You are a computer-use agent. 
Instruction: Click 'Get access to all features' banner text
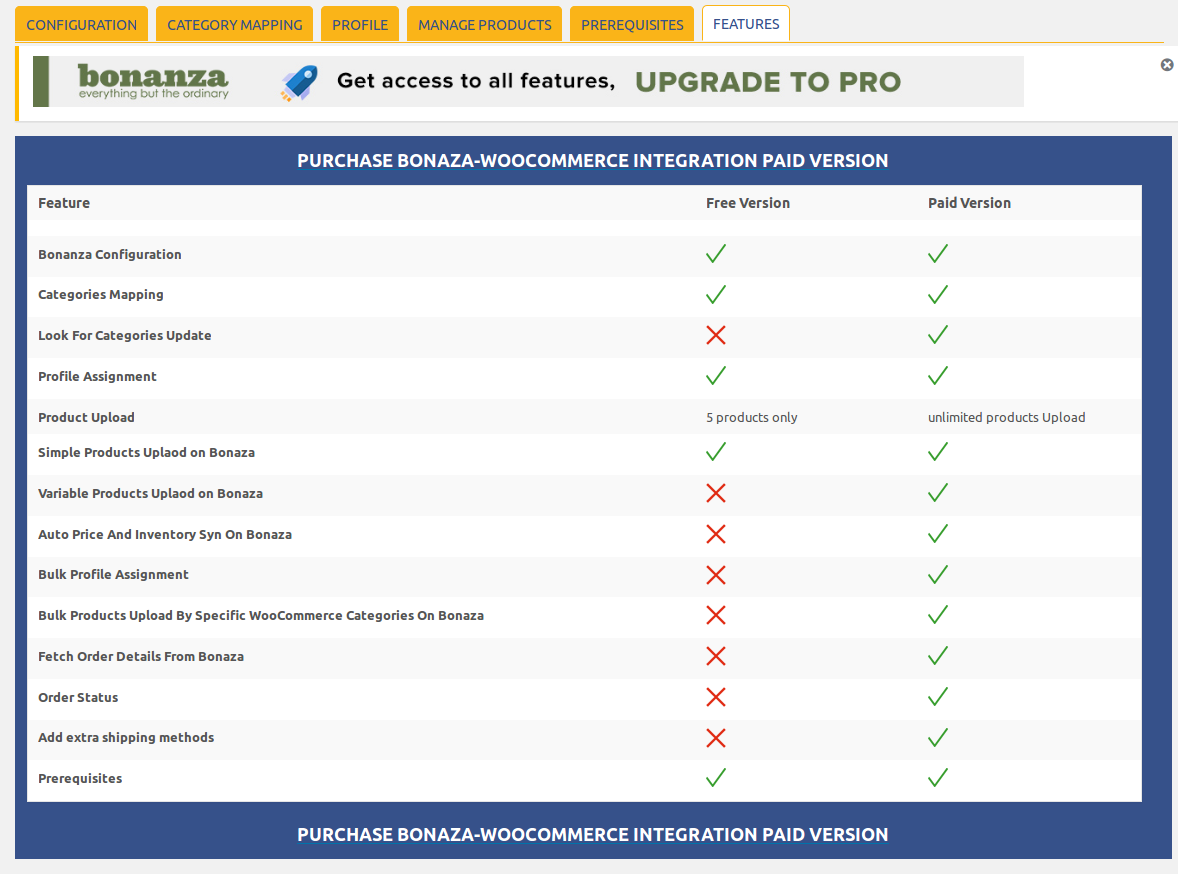pos(476,80)
